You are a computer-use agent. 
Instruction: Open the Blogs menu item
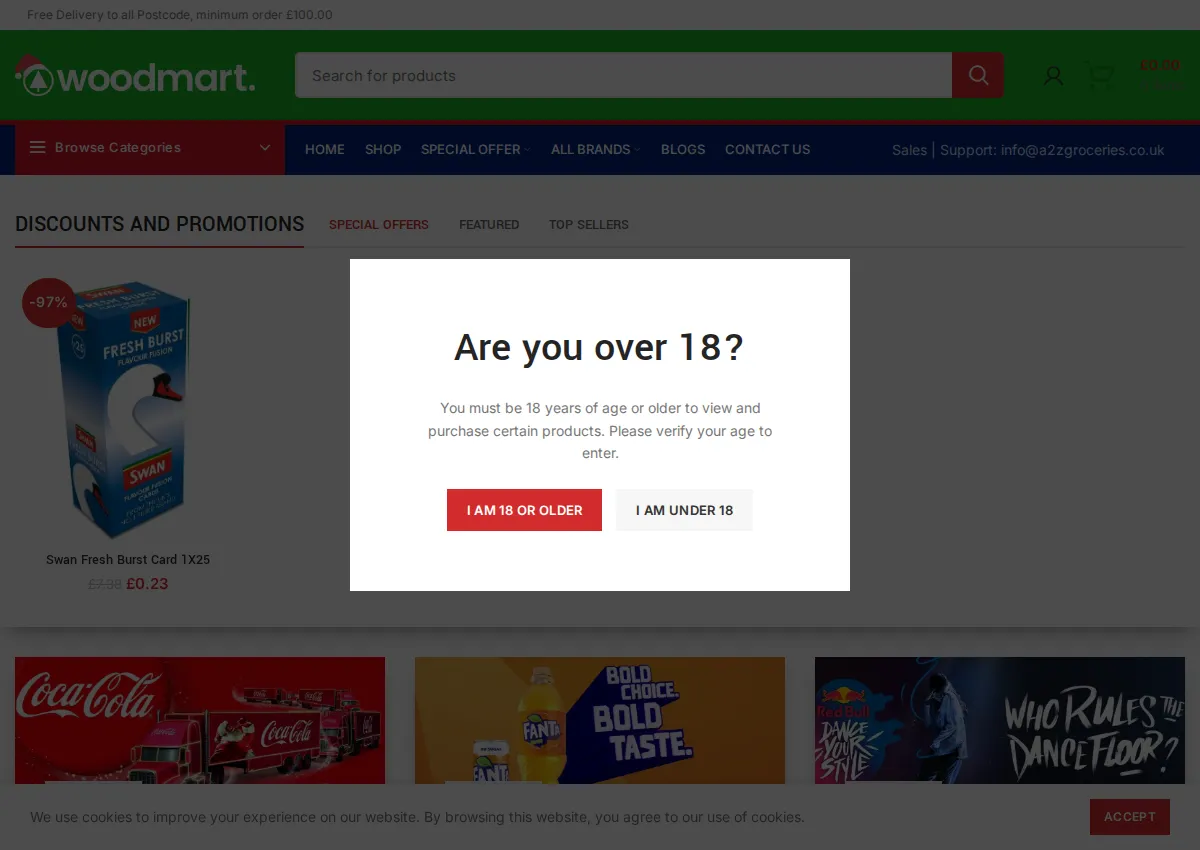(x=683, y=149)
